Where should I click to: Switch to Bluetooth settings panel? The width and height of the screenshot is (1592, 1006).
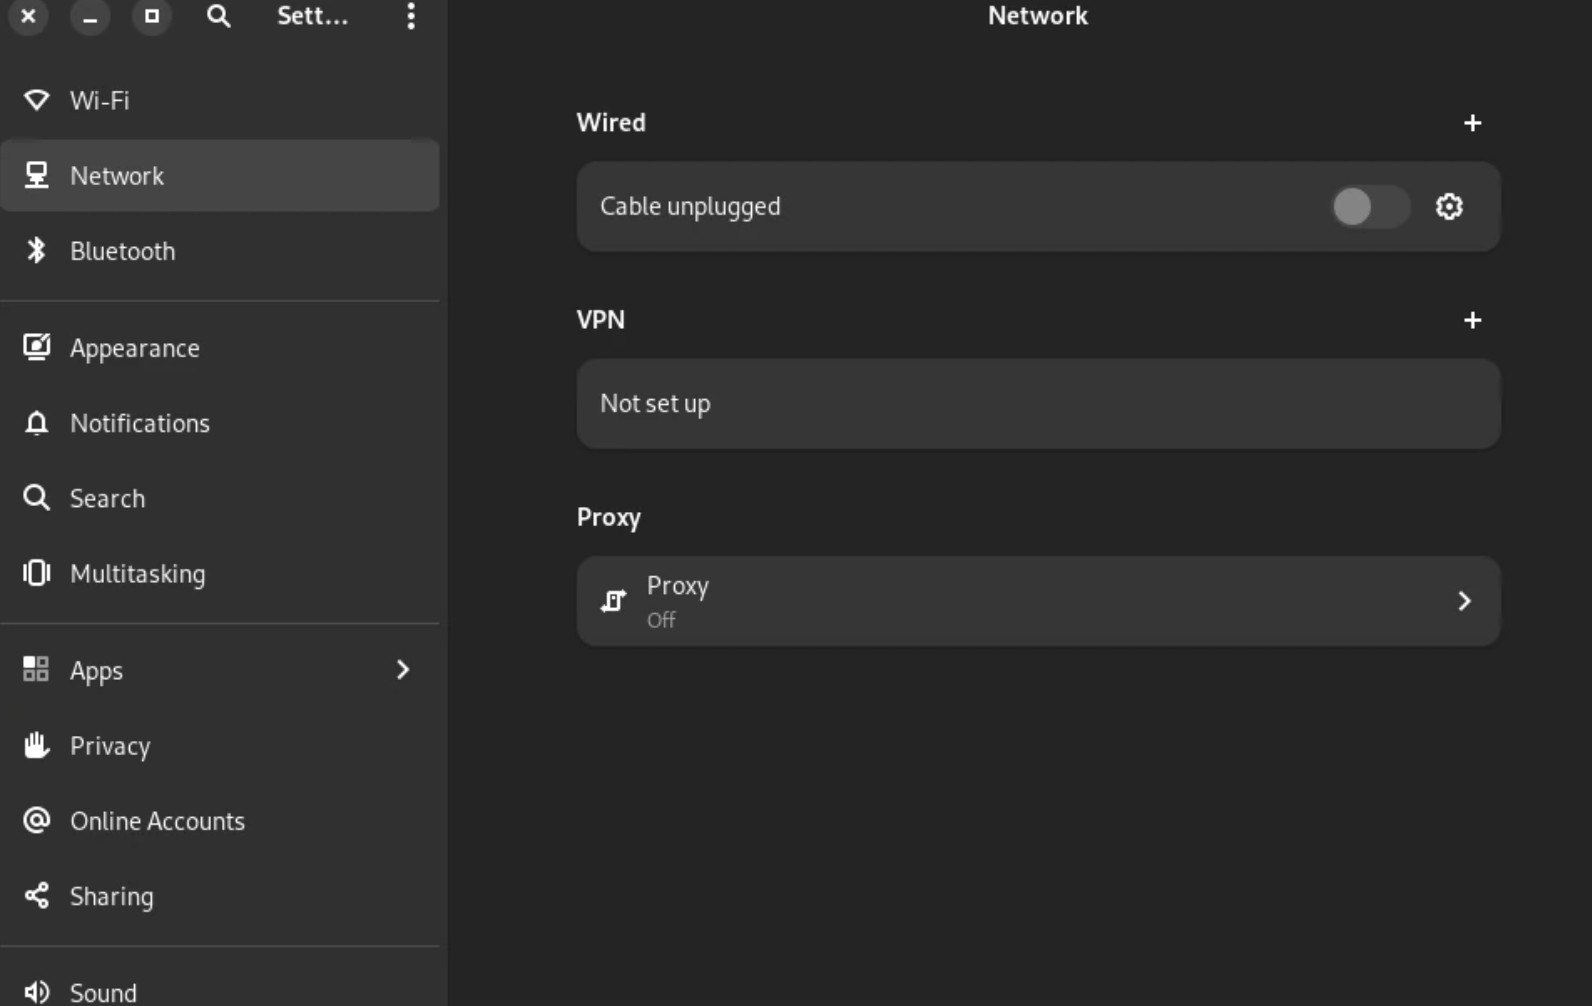coord(220,250)
